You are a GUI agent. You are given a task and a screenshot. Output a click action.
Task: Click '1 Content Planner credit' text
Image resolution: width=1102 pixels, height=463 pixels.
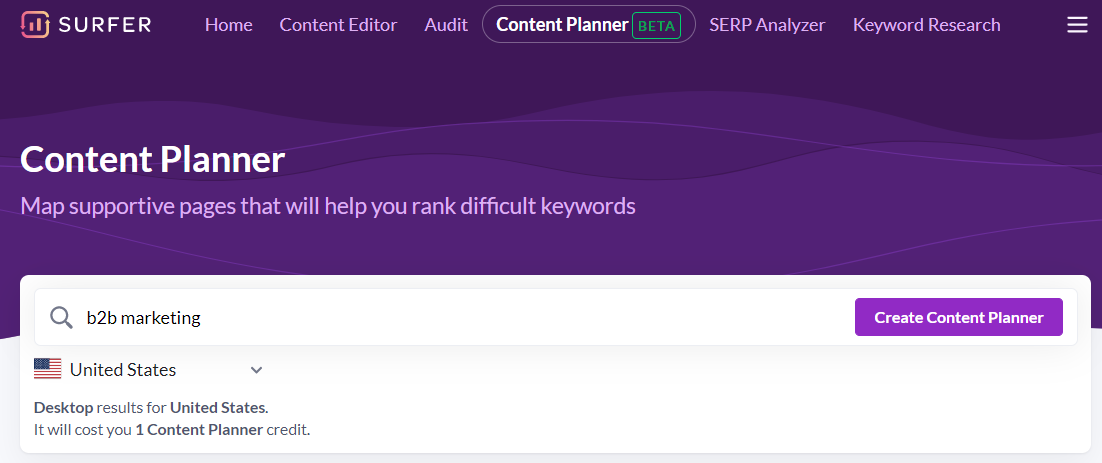[x=222, y=429]
